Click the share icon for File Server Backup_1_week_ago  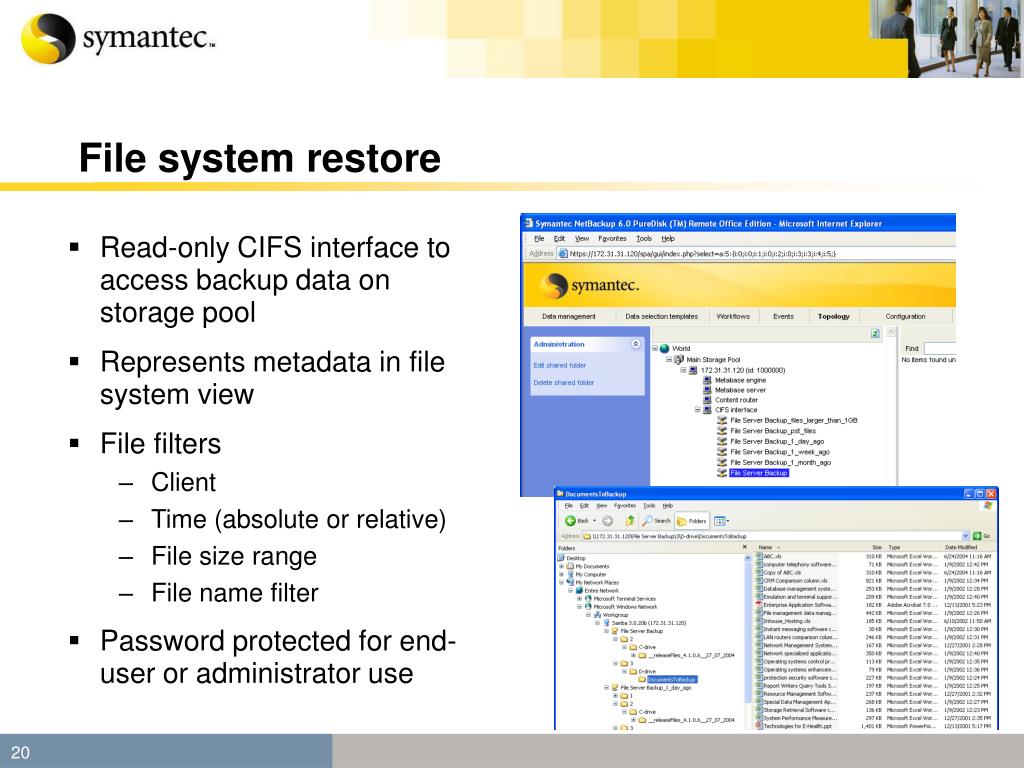click(x=722, y=451)
